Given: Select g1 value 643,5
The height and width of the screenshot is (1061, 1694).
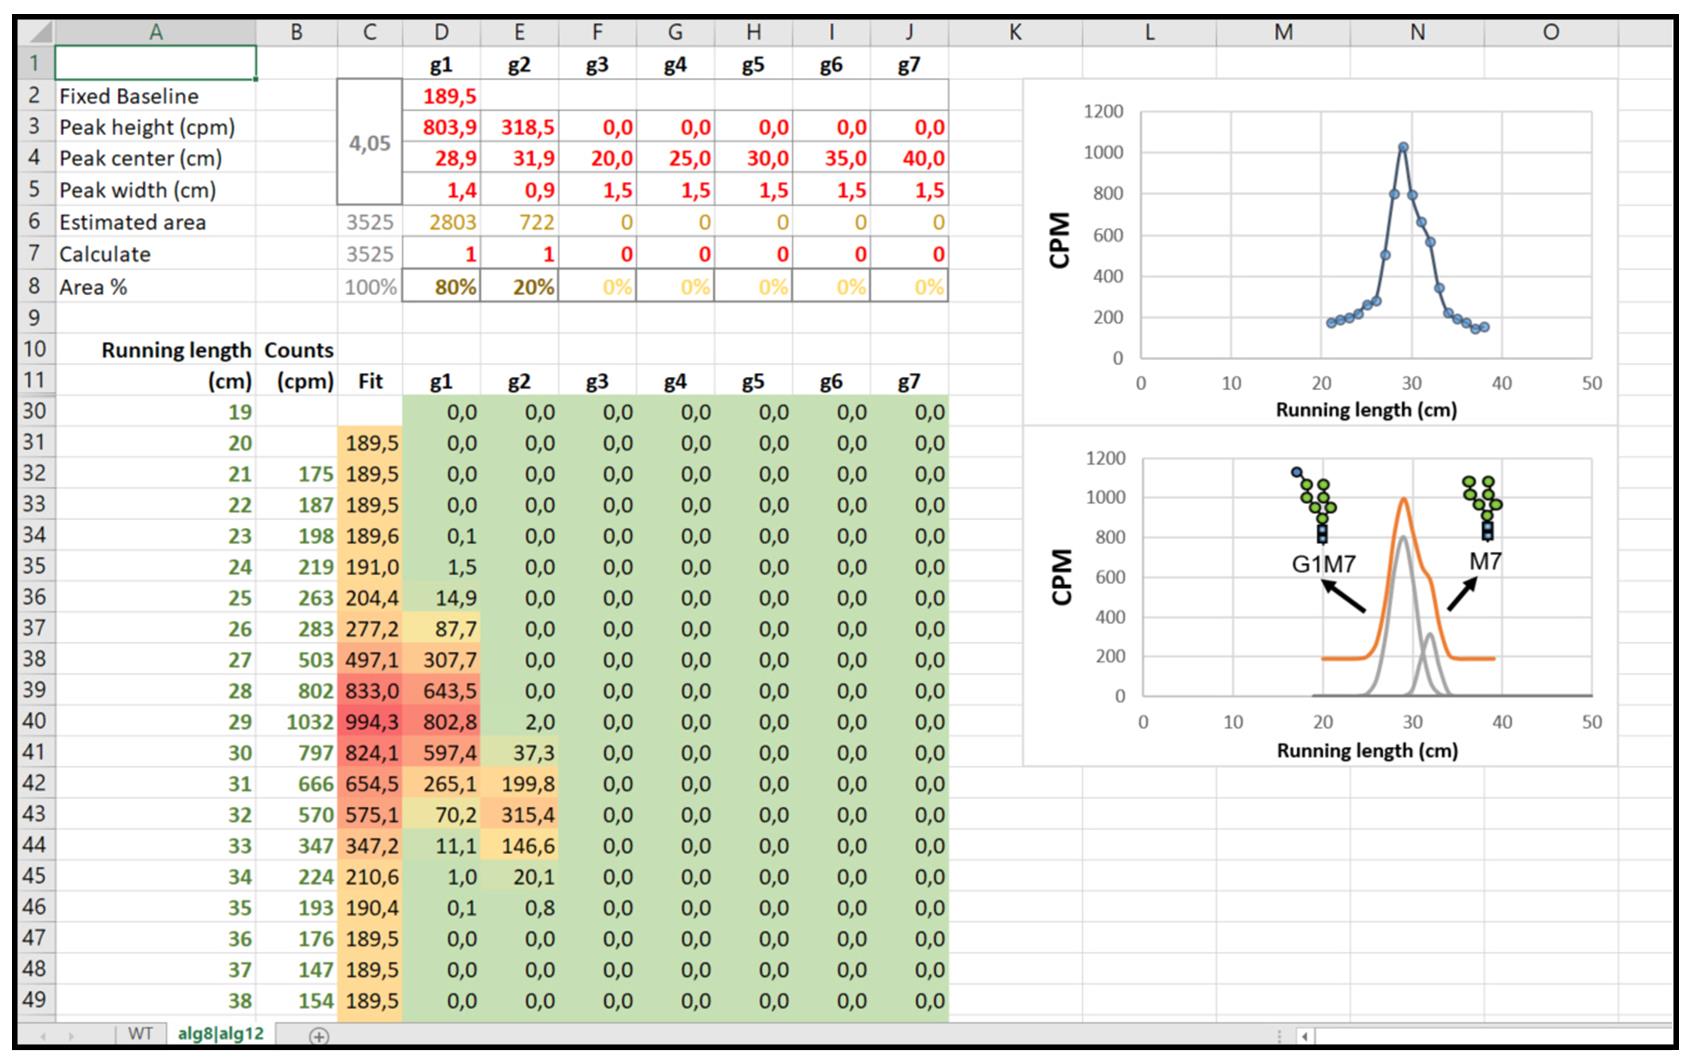Looking at the screenshot, I should [441, 690].
